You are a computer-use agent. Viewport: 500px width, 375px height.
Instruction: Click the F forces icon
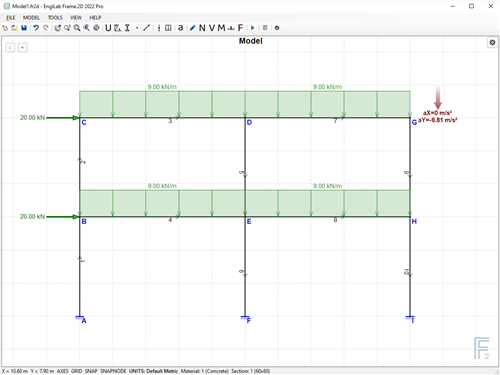240,28
